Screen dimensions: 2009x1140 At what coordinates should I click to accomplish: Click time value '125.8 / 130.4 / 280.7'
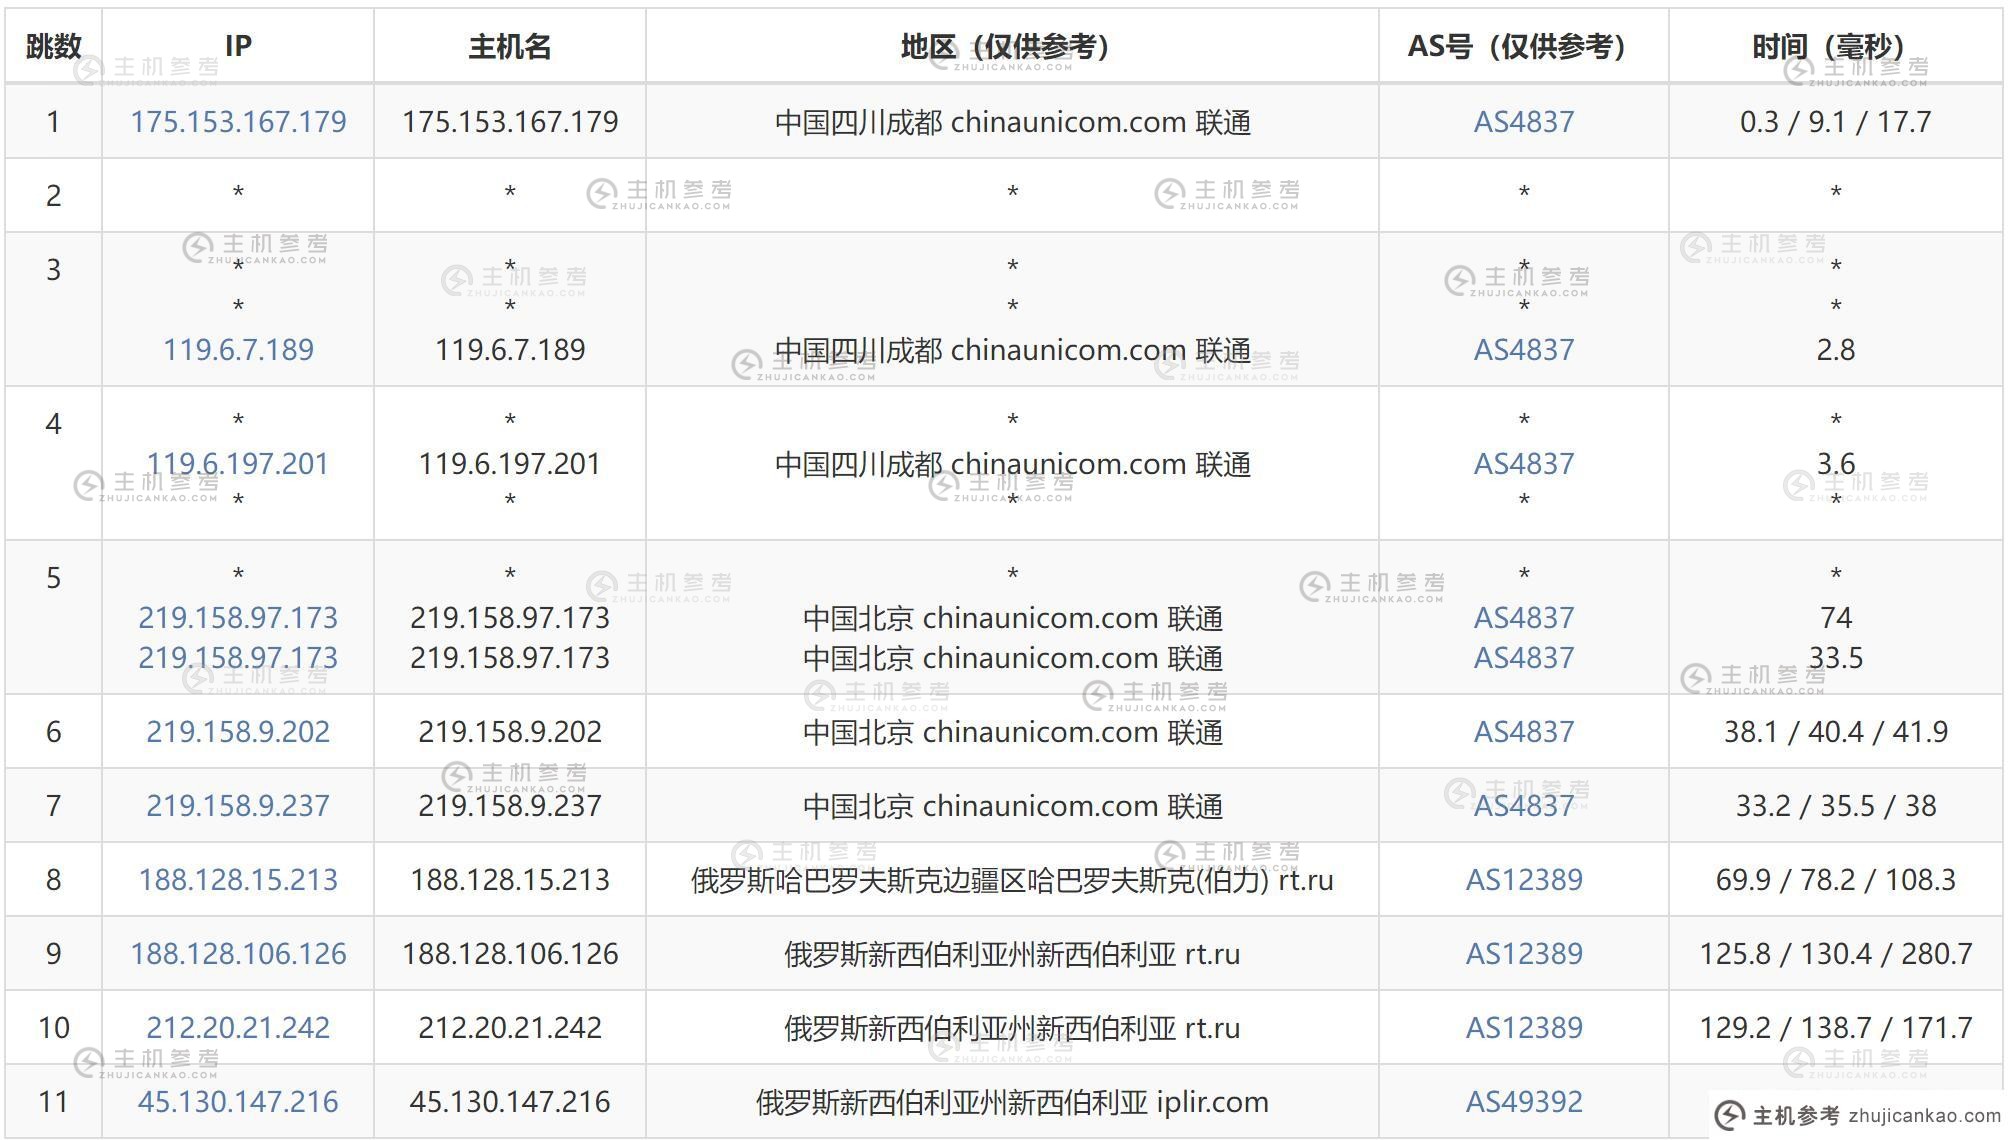pos(1836,954)
